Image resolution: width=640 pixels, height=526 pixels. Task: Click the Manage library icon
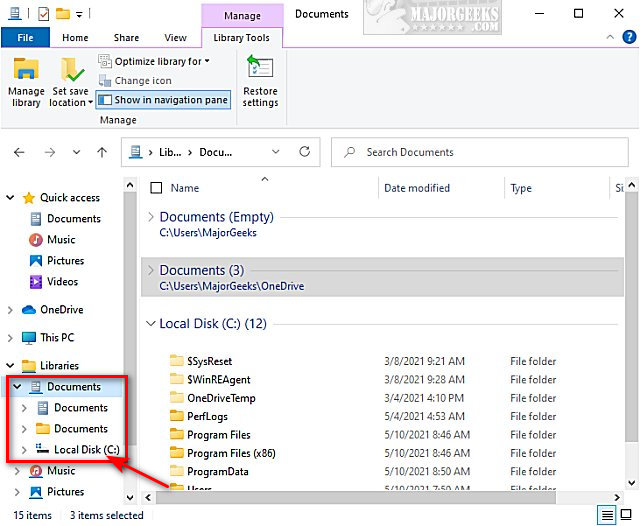[x=26, y=81]
